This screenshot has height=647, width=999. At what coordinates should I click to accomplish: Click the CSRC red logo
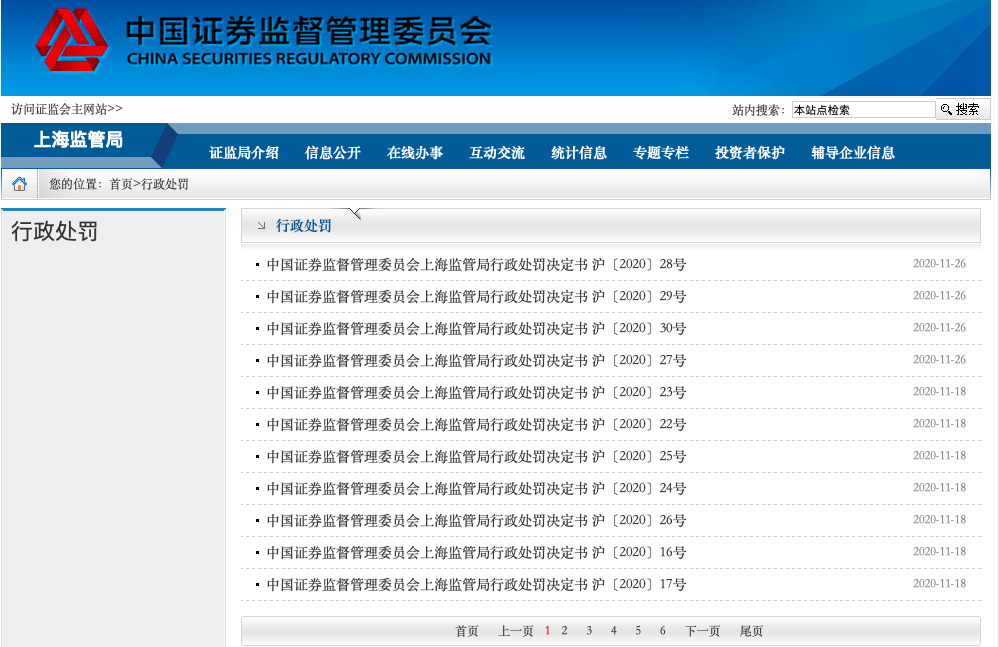coord(71,41)
